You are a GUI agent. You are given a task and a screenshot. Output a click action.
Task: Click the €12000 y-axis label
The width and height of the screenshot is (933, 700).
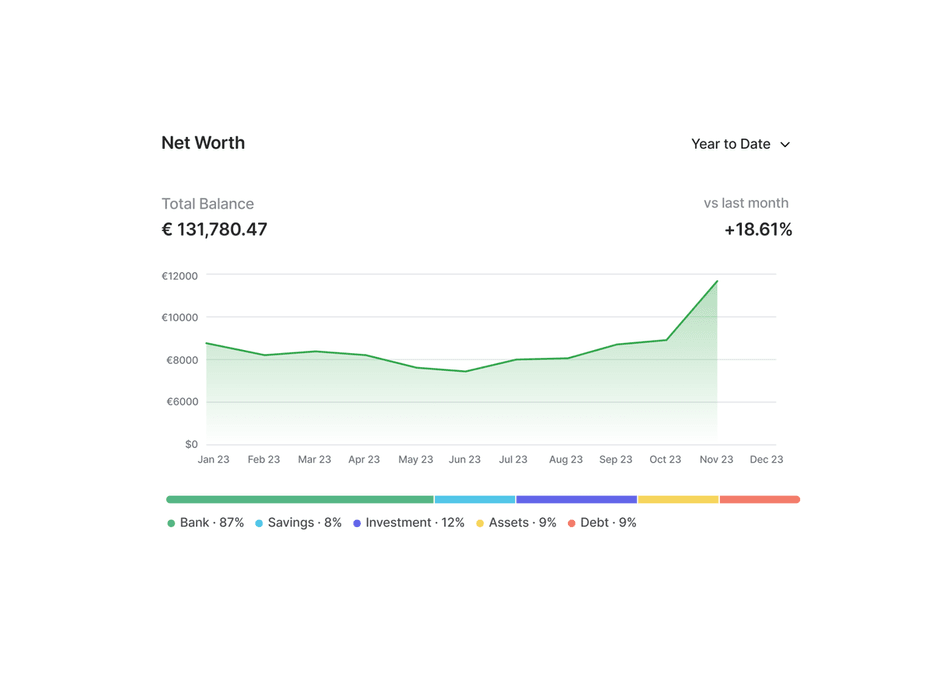(180, 276)
